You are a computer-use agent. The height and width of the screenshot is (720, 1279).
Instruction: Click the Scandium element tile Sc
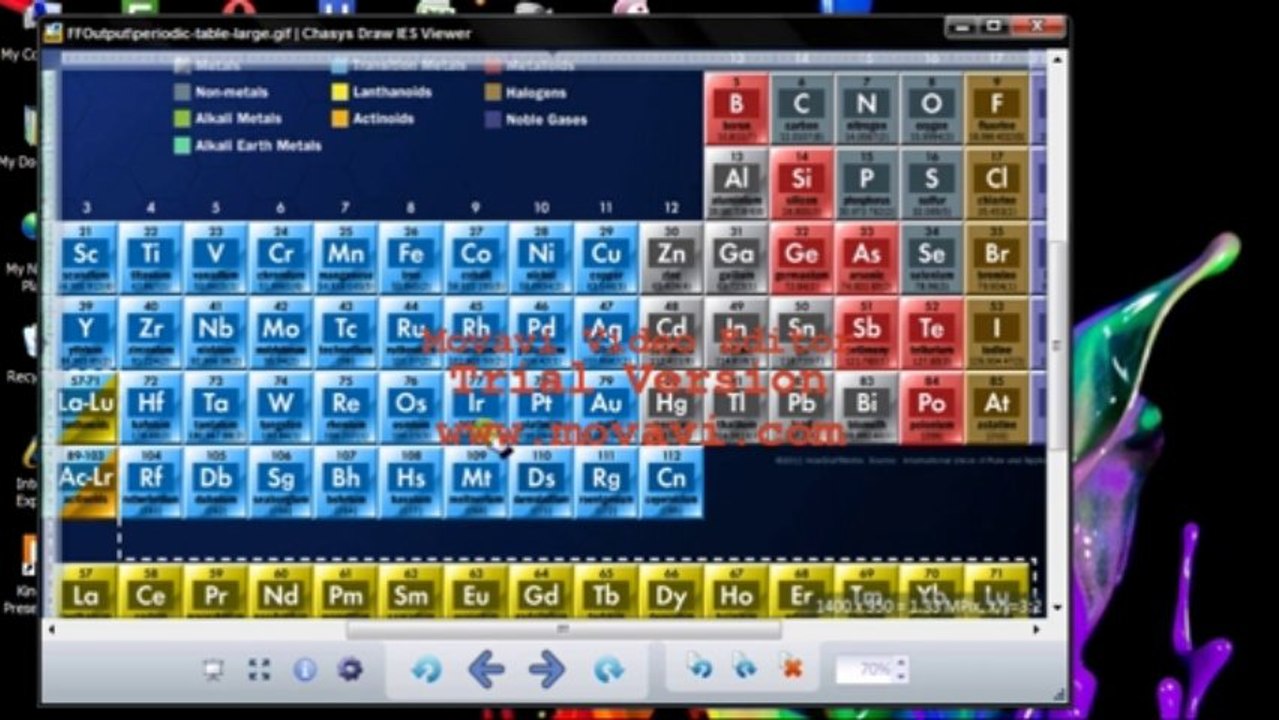[x=86, y=258]
